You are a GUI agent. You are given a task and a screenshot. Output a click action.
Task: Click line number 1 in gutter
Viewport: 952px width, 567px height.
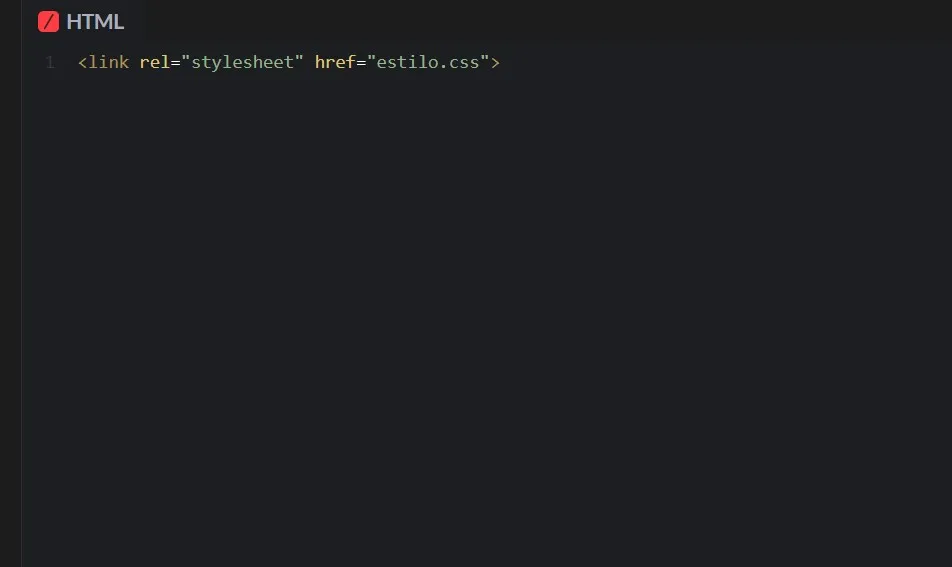pyautogui.click(x=50, y=62)
